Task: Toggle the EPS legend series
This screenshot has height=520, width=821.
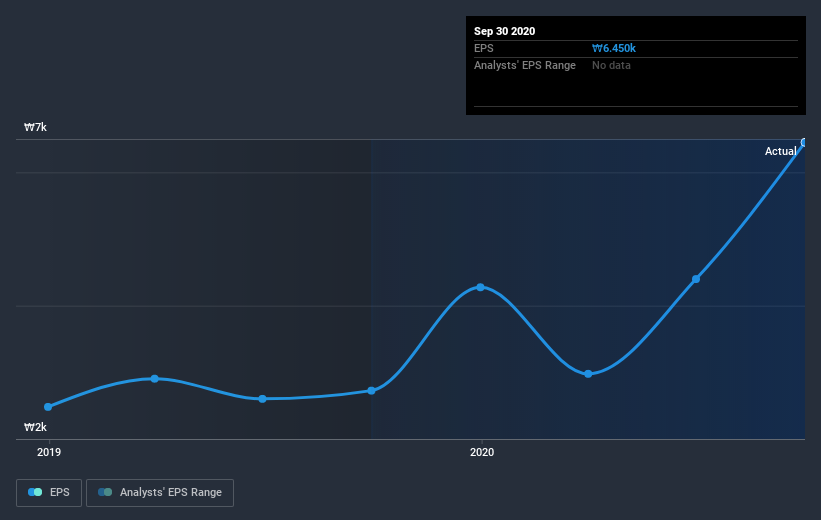Action: 49,493
